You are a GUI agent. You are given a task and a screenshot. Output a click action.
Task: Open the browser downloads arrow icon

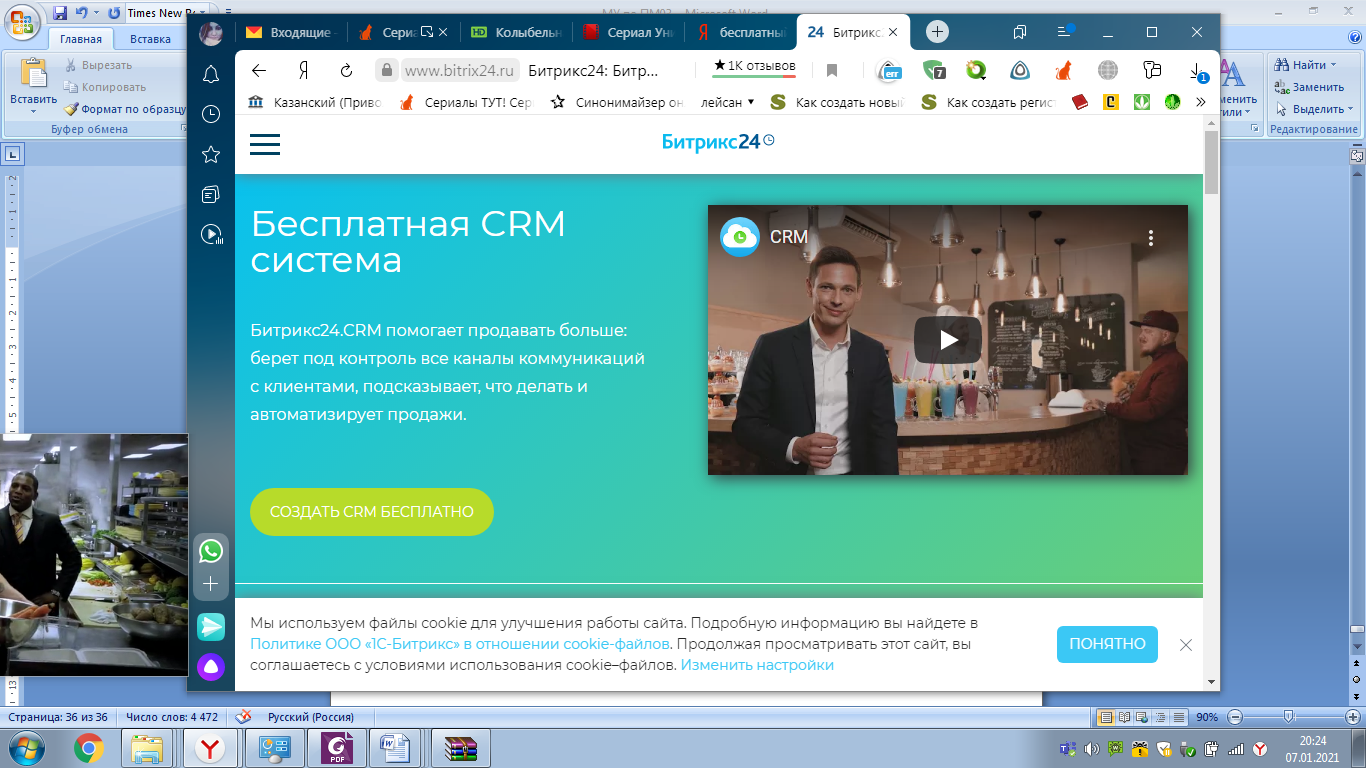pyautogui.click(x=1197, y=70)
